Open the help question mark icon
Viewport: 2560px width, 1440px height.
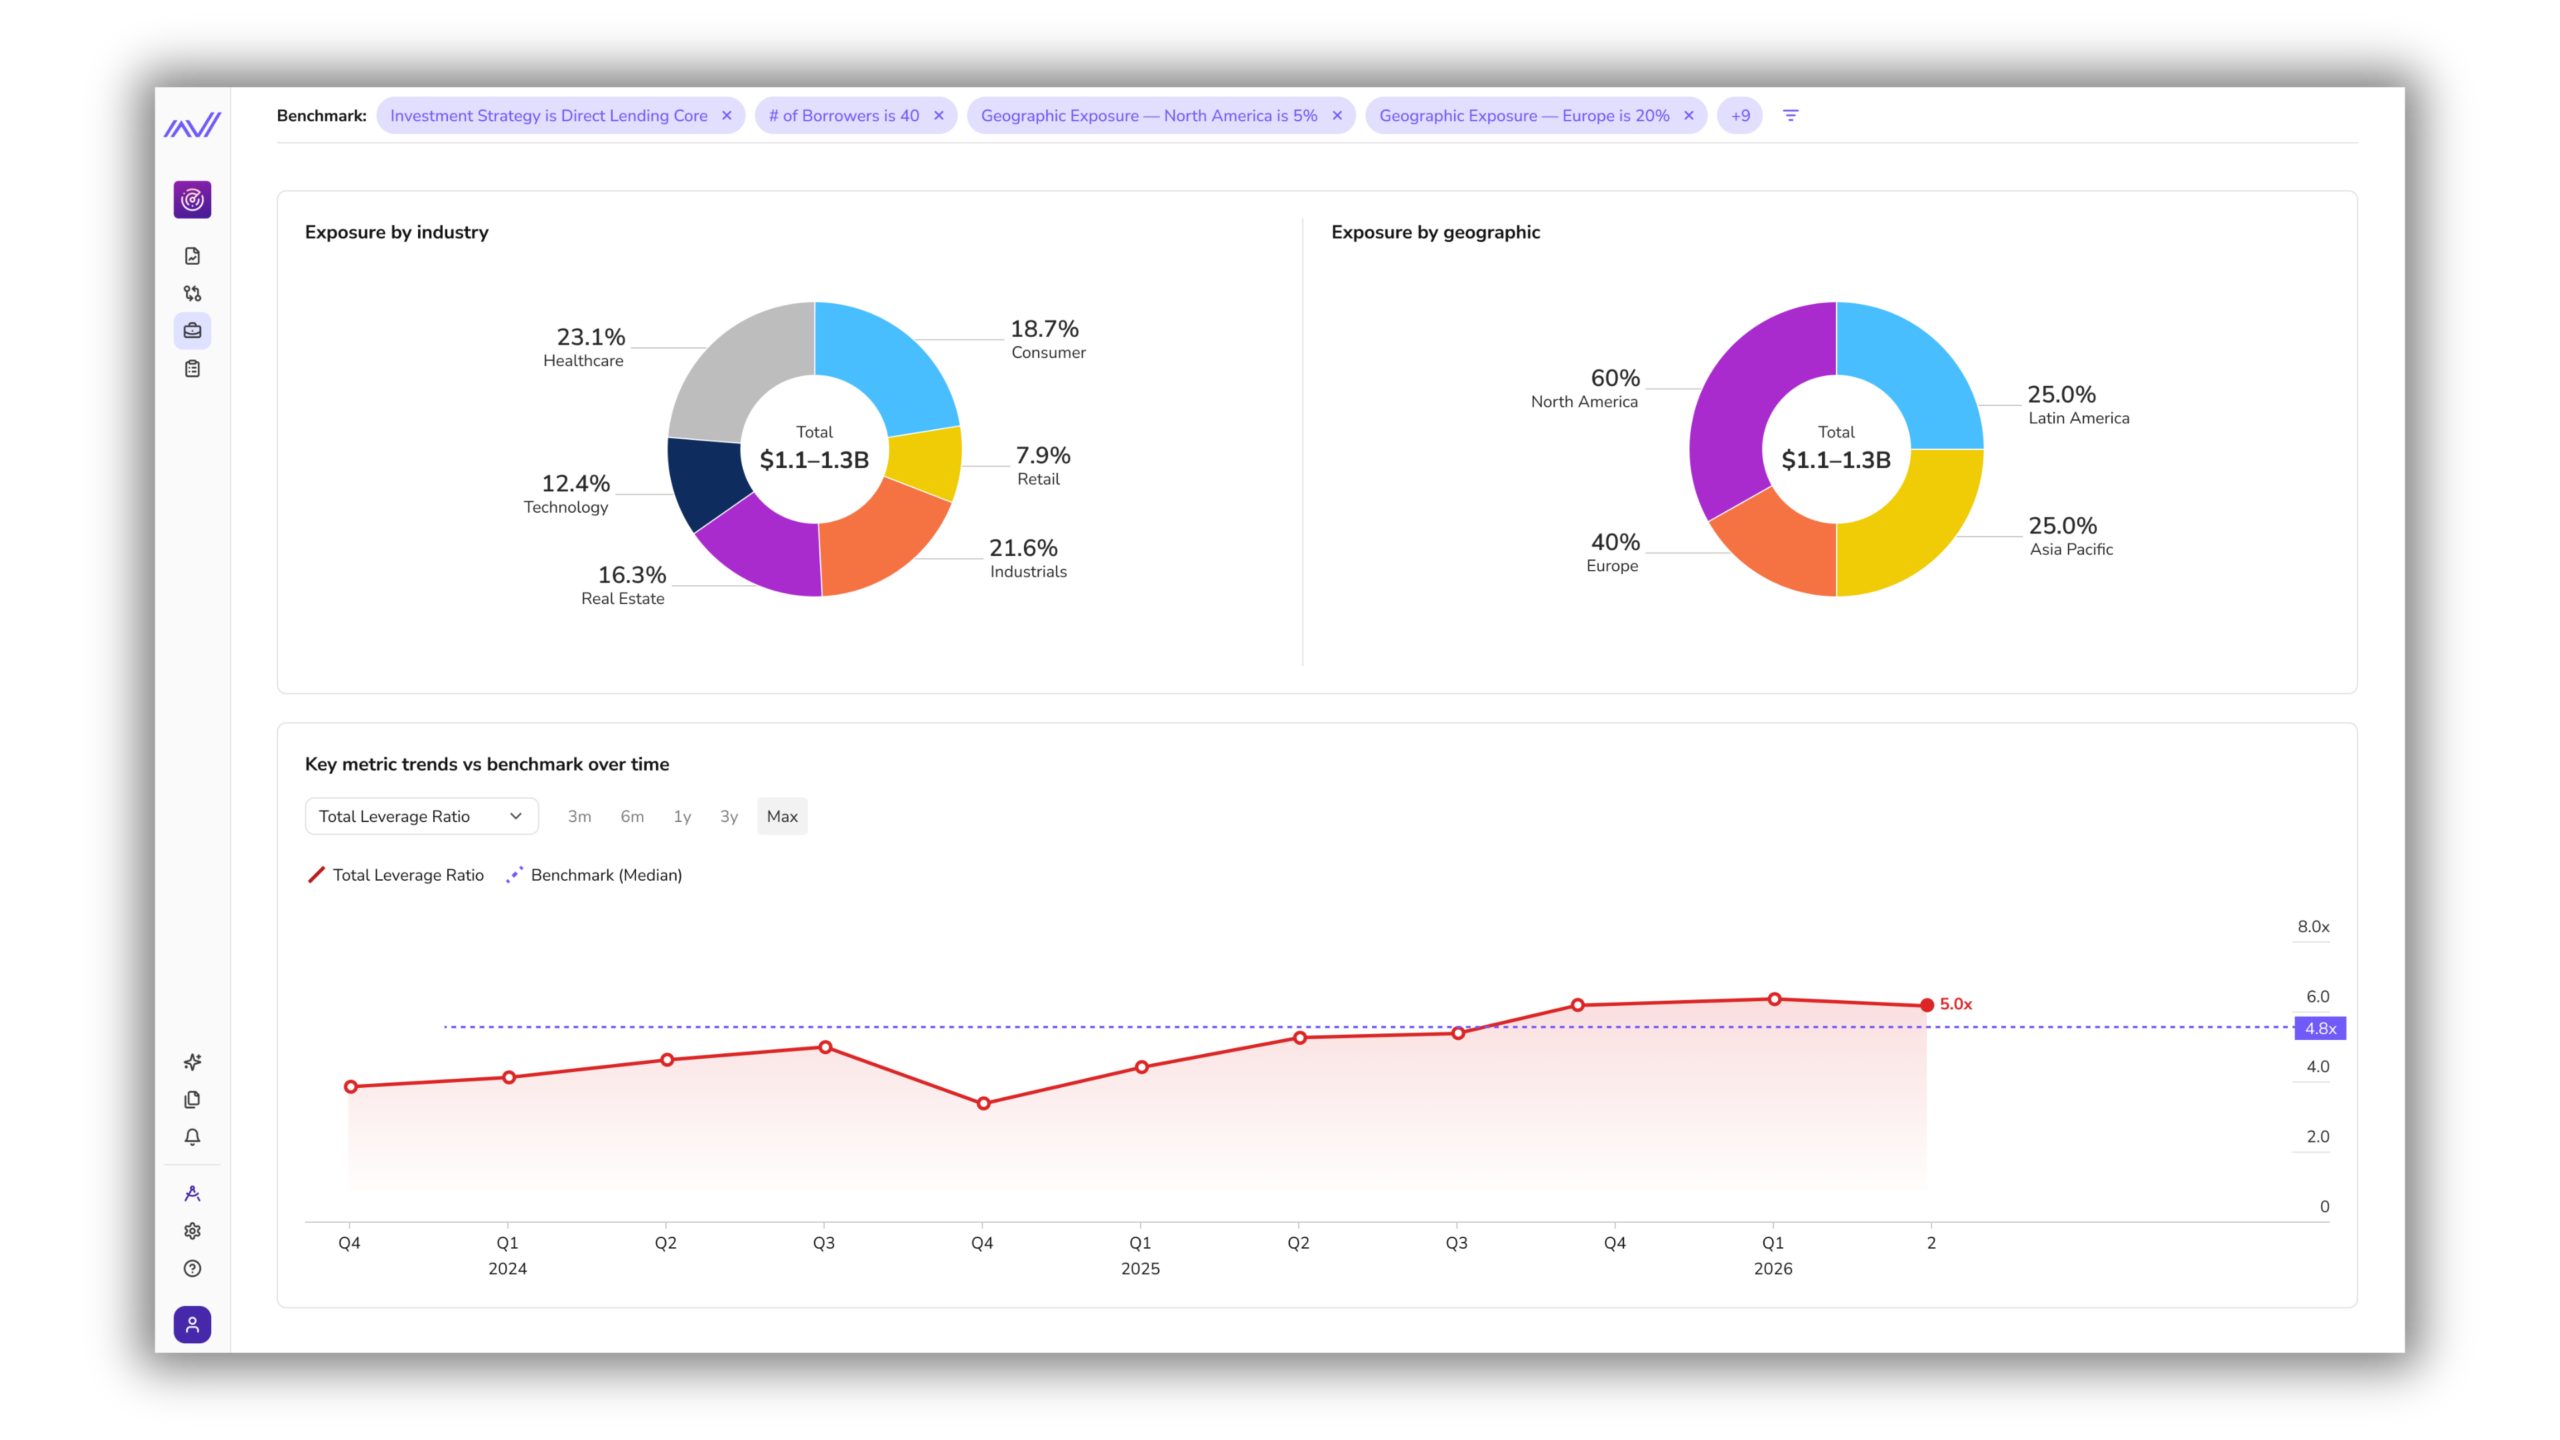coord(192,1269)
